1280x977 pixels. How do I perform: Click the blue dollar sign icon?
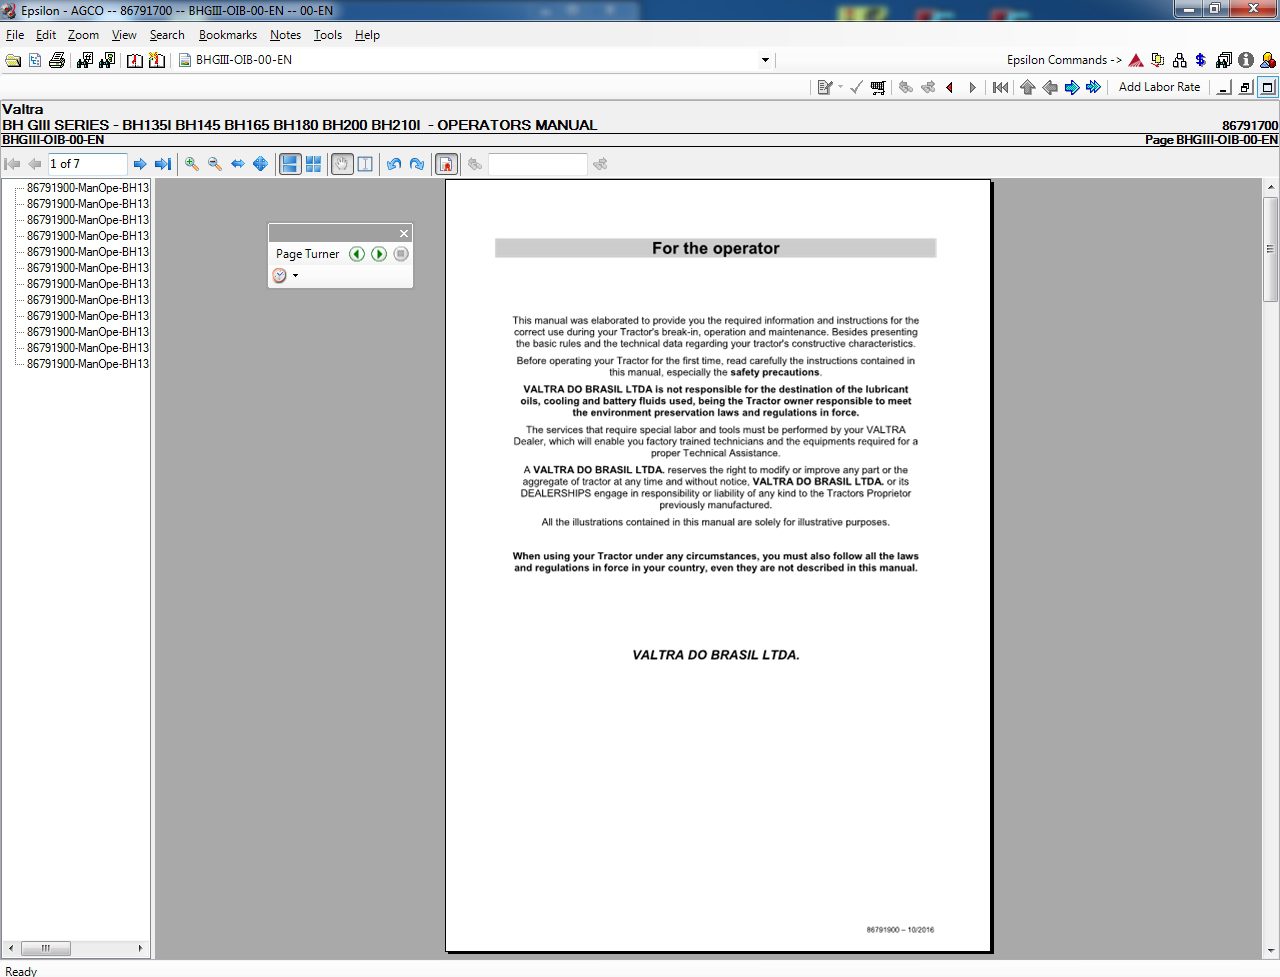pyautogui.click(x=1201, y=60)
